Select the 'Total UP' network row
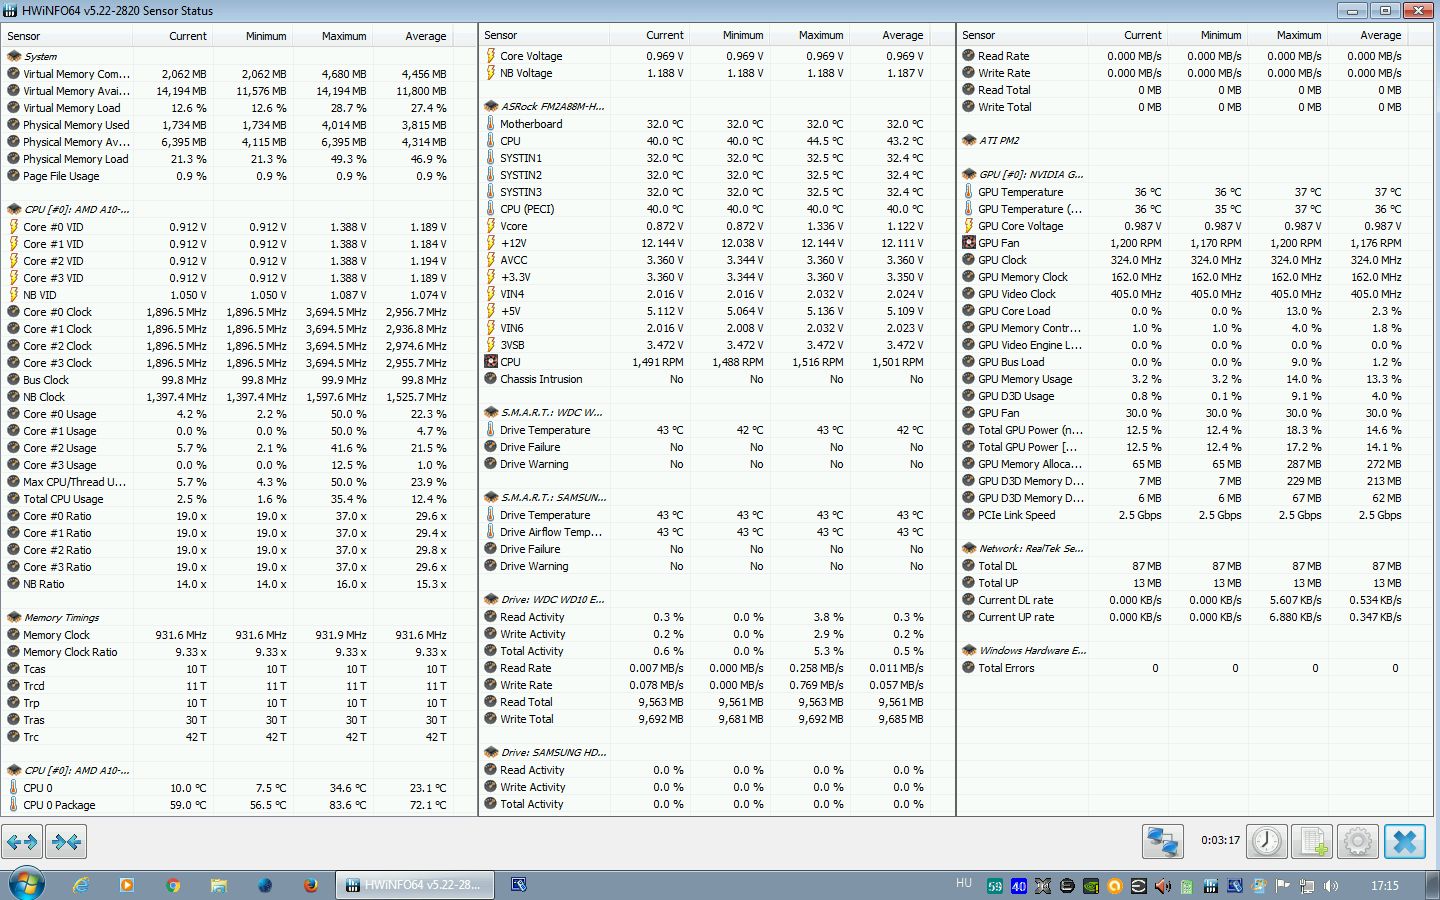Viewport: 1440px width, 900px height. click(1195, 583)
